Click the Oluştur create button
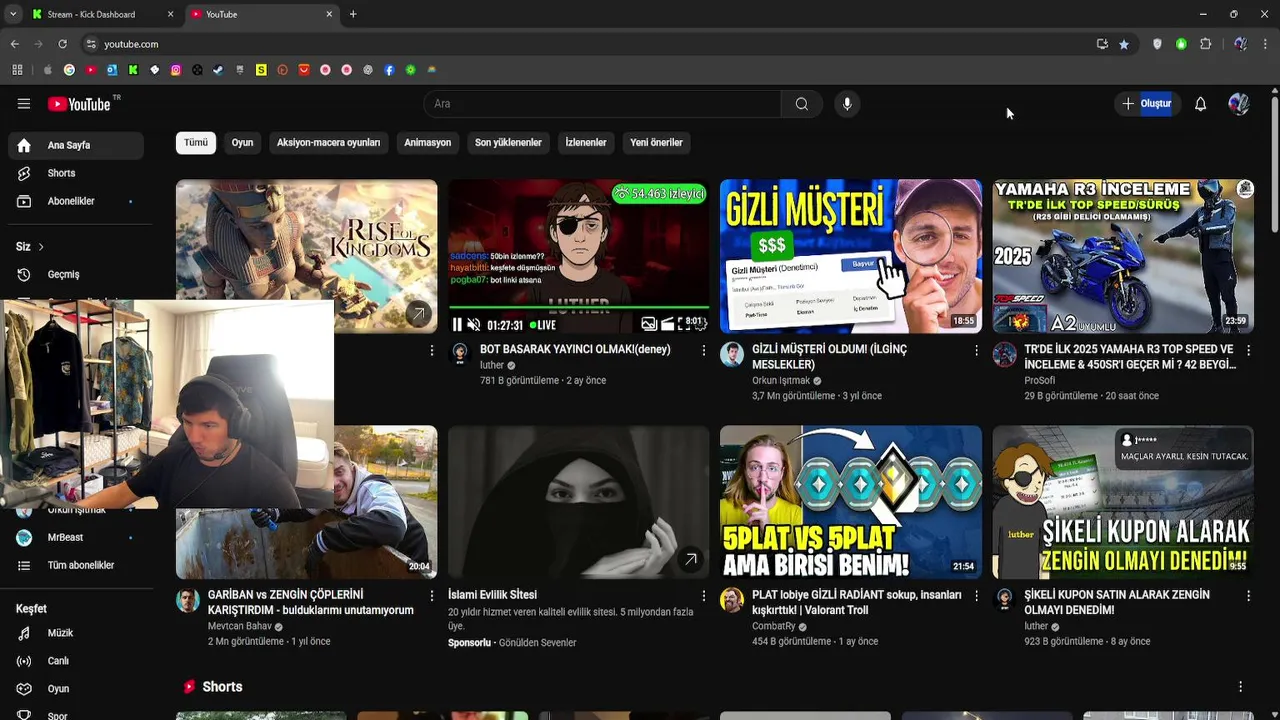 point(1146,104)
